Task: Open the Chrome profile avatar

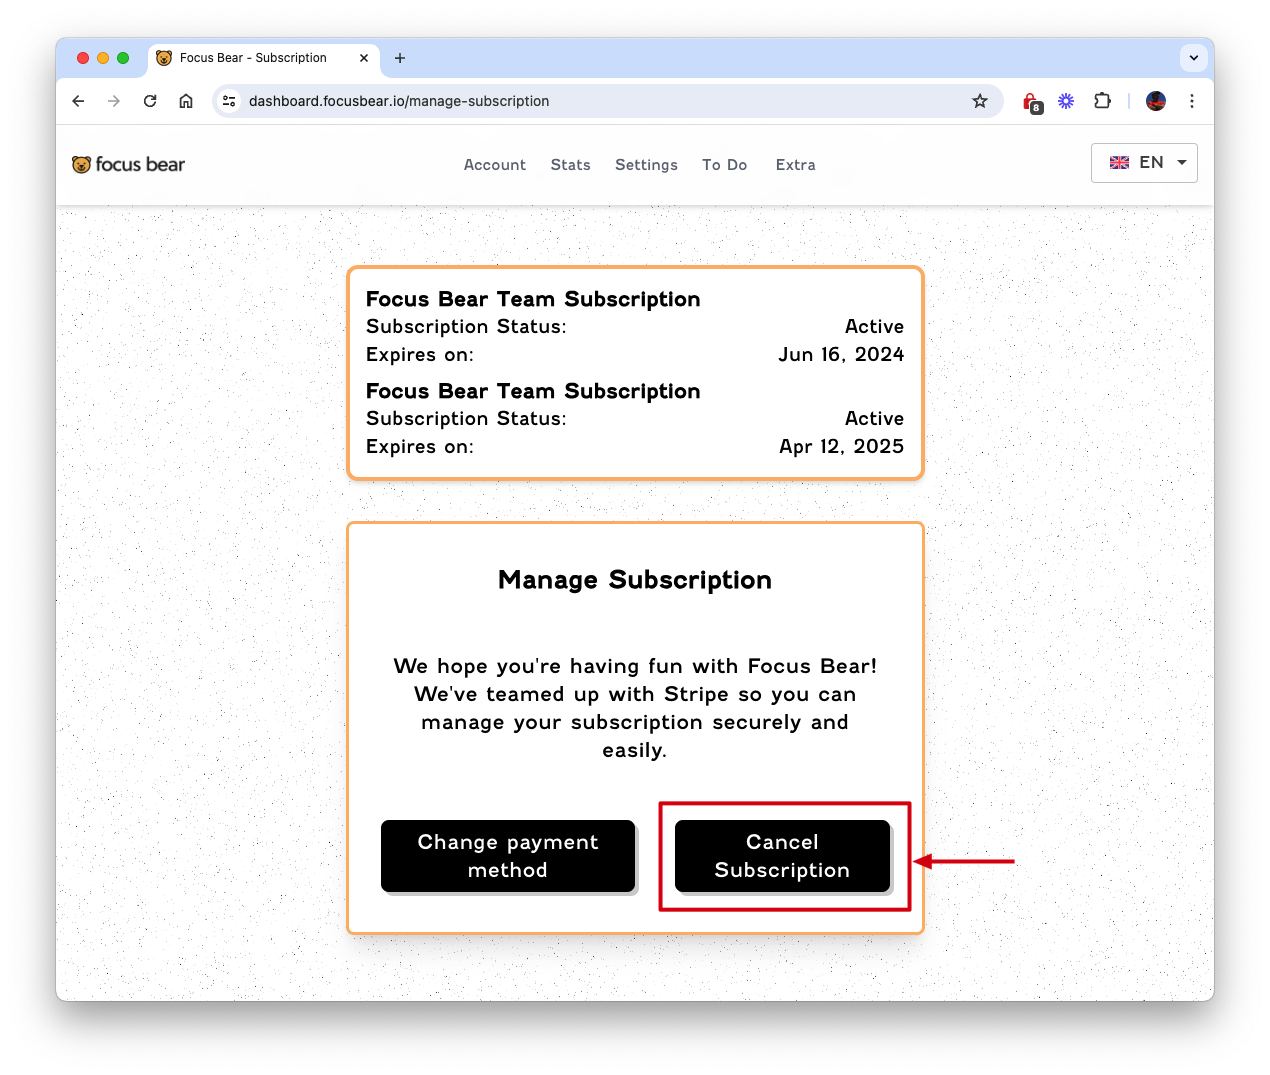Action: click(x=1156, y=101)
